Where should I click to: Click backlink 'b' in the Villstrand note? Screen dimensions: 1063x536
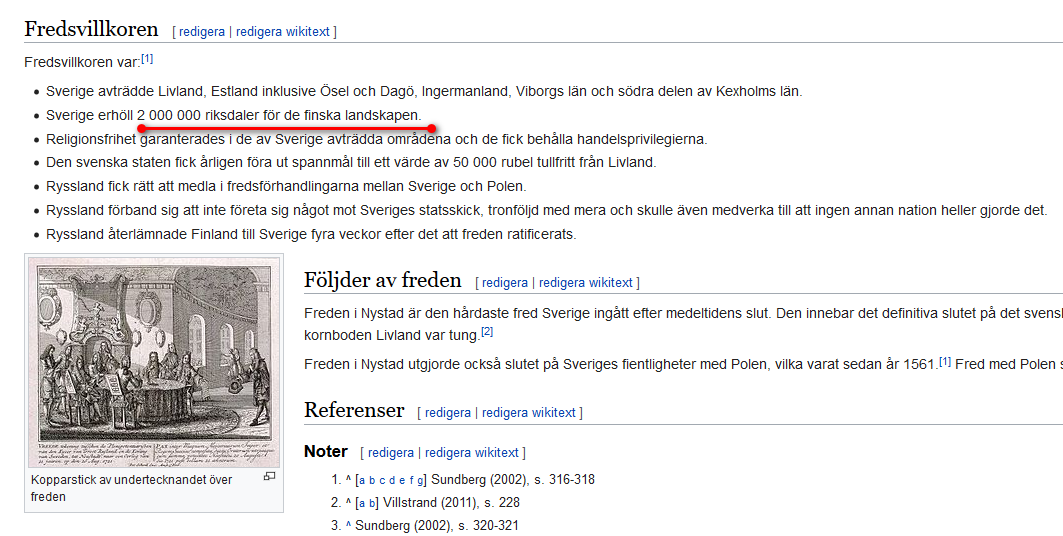pyautogui.click(x=373, y=503)
